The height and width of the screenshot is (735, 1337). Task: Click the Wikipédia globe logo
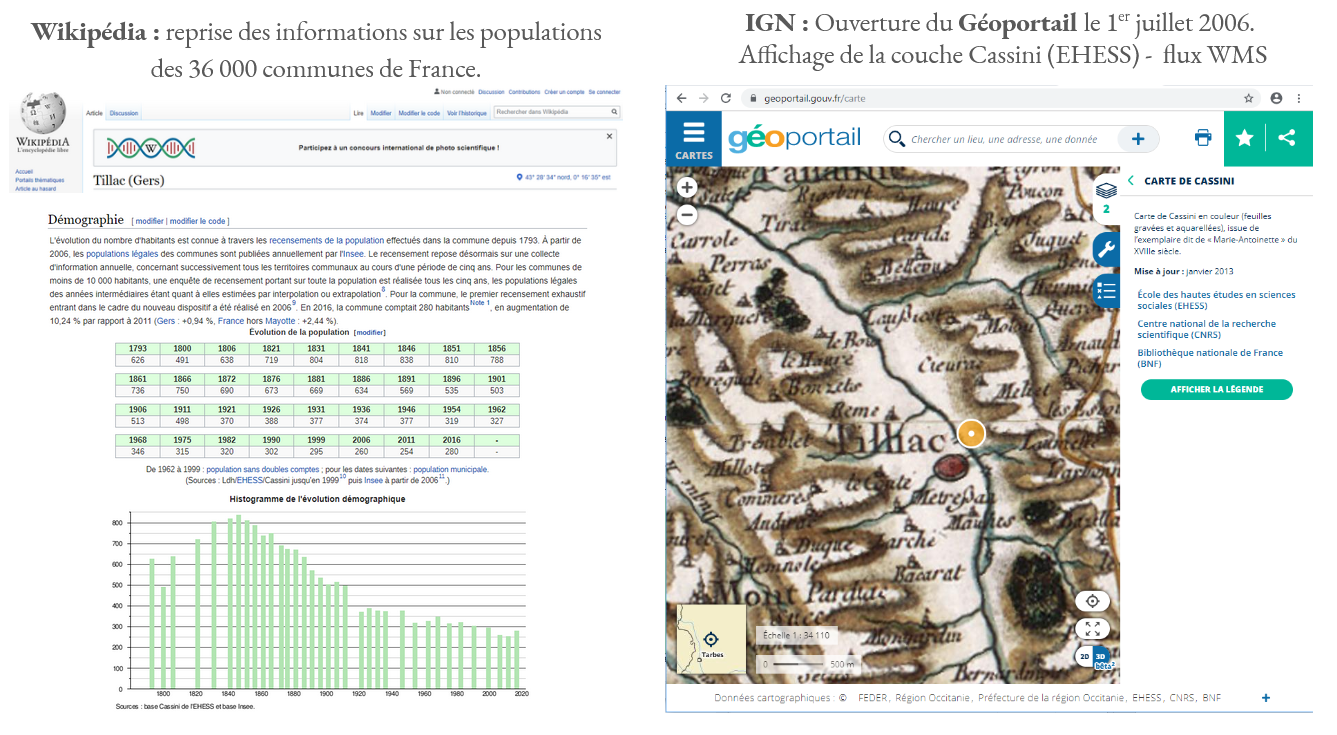[x=43, y=112]
